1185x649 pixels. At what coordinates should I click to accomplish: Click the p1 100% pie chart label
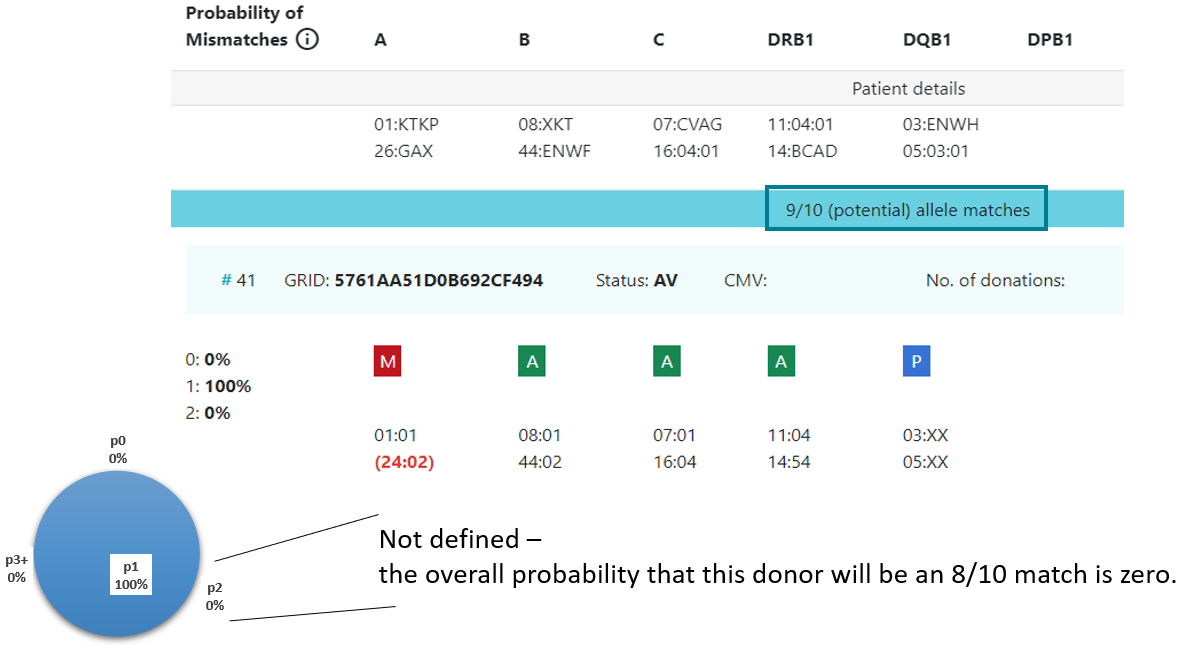(130, 574)
